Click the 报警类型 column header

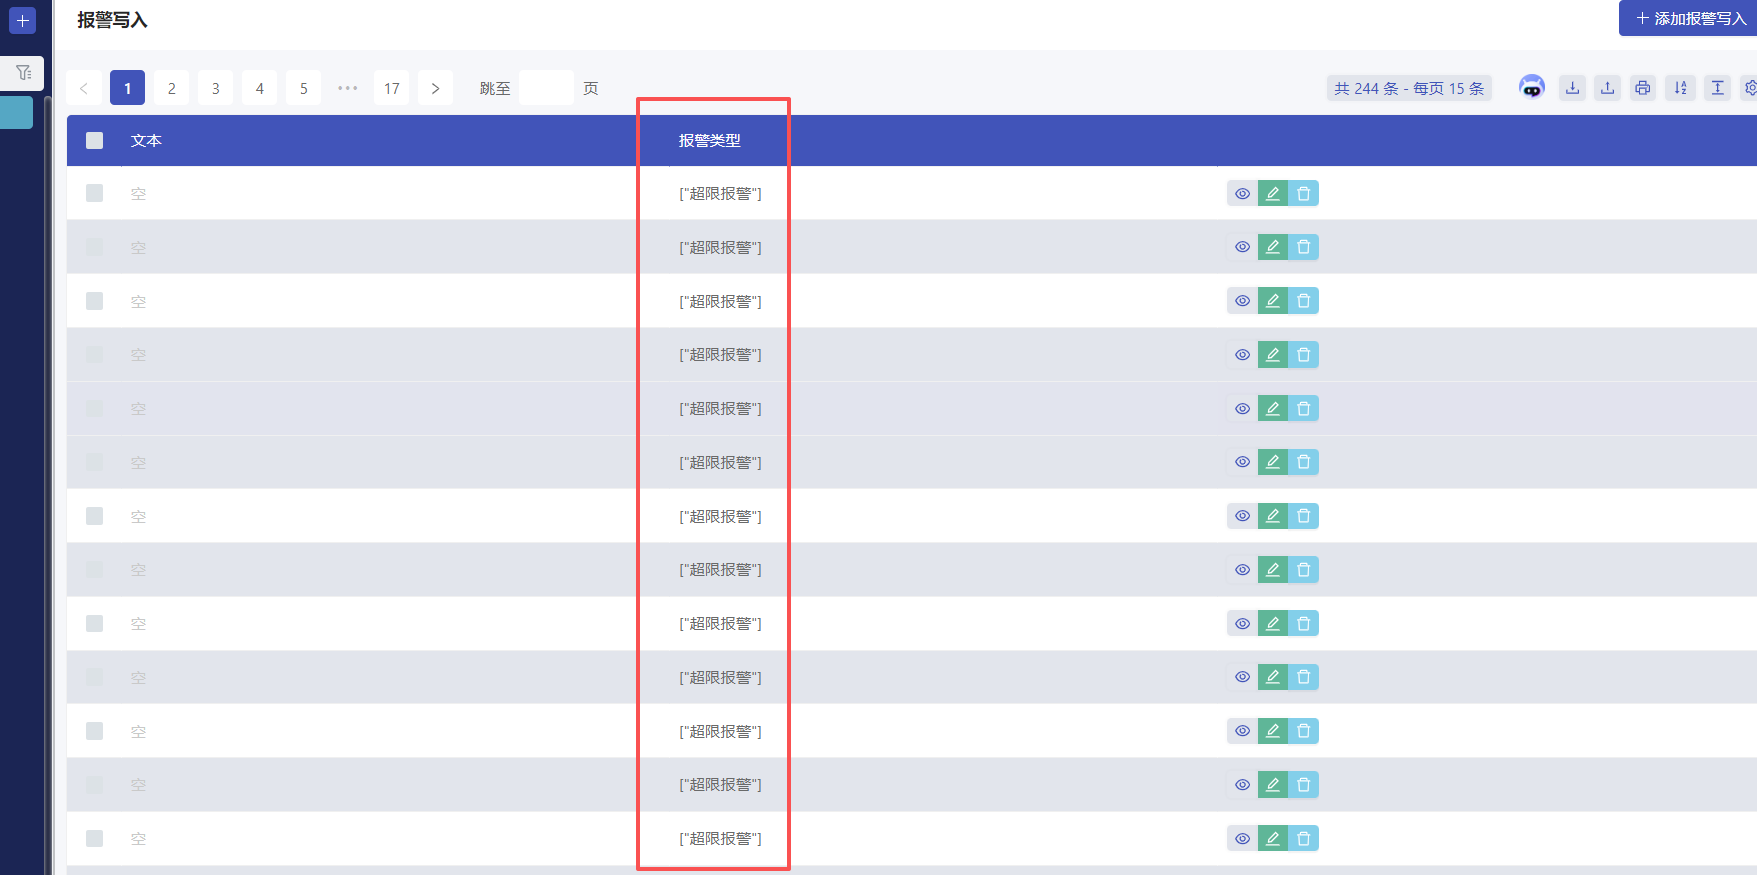coord(710,141)
